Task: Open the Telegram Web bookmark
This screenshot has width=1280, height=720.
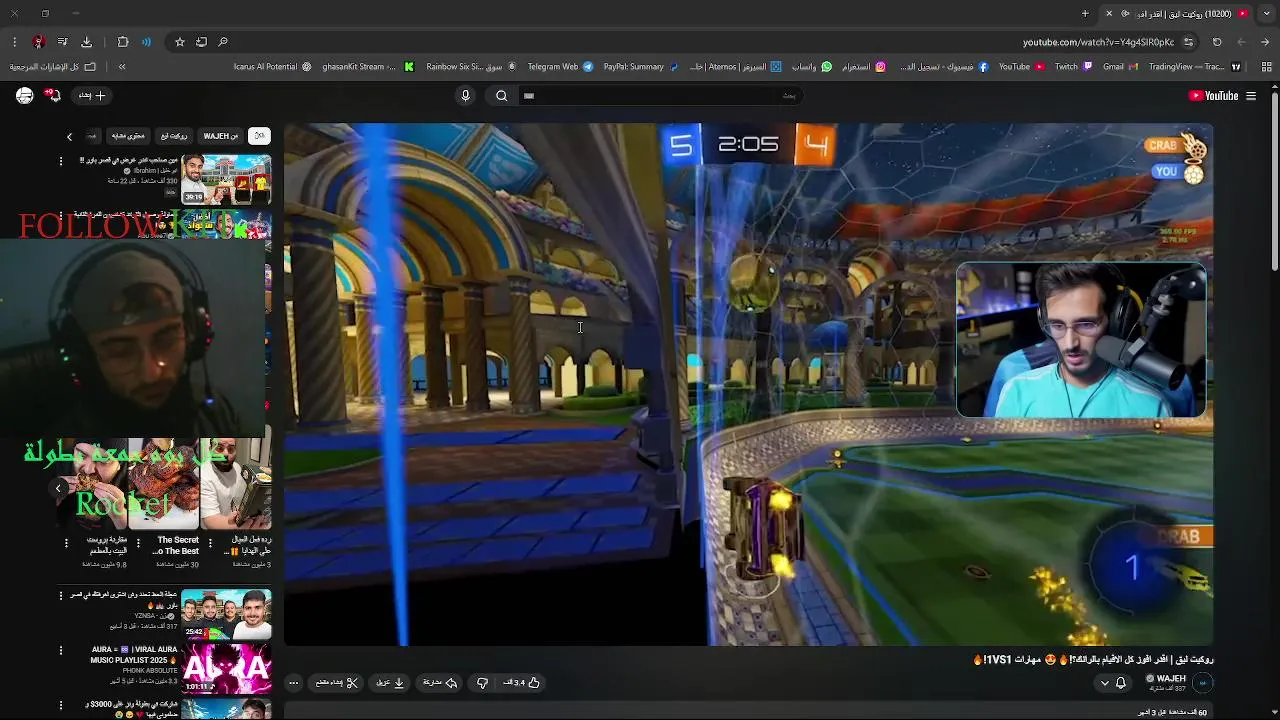Action: tap(560, 67)
